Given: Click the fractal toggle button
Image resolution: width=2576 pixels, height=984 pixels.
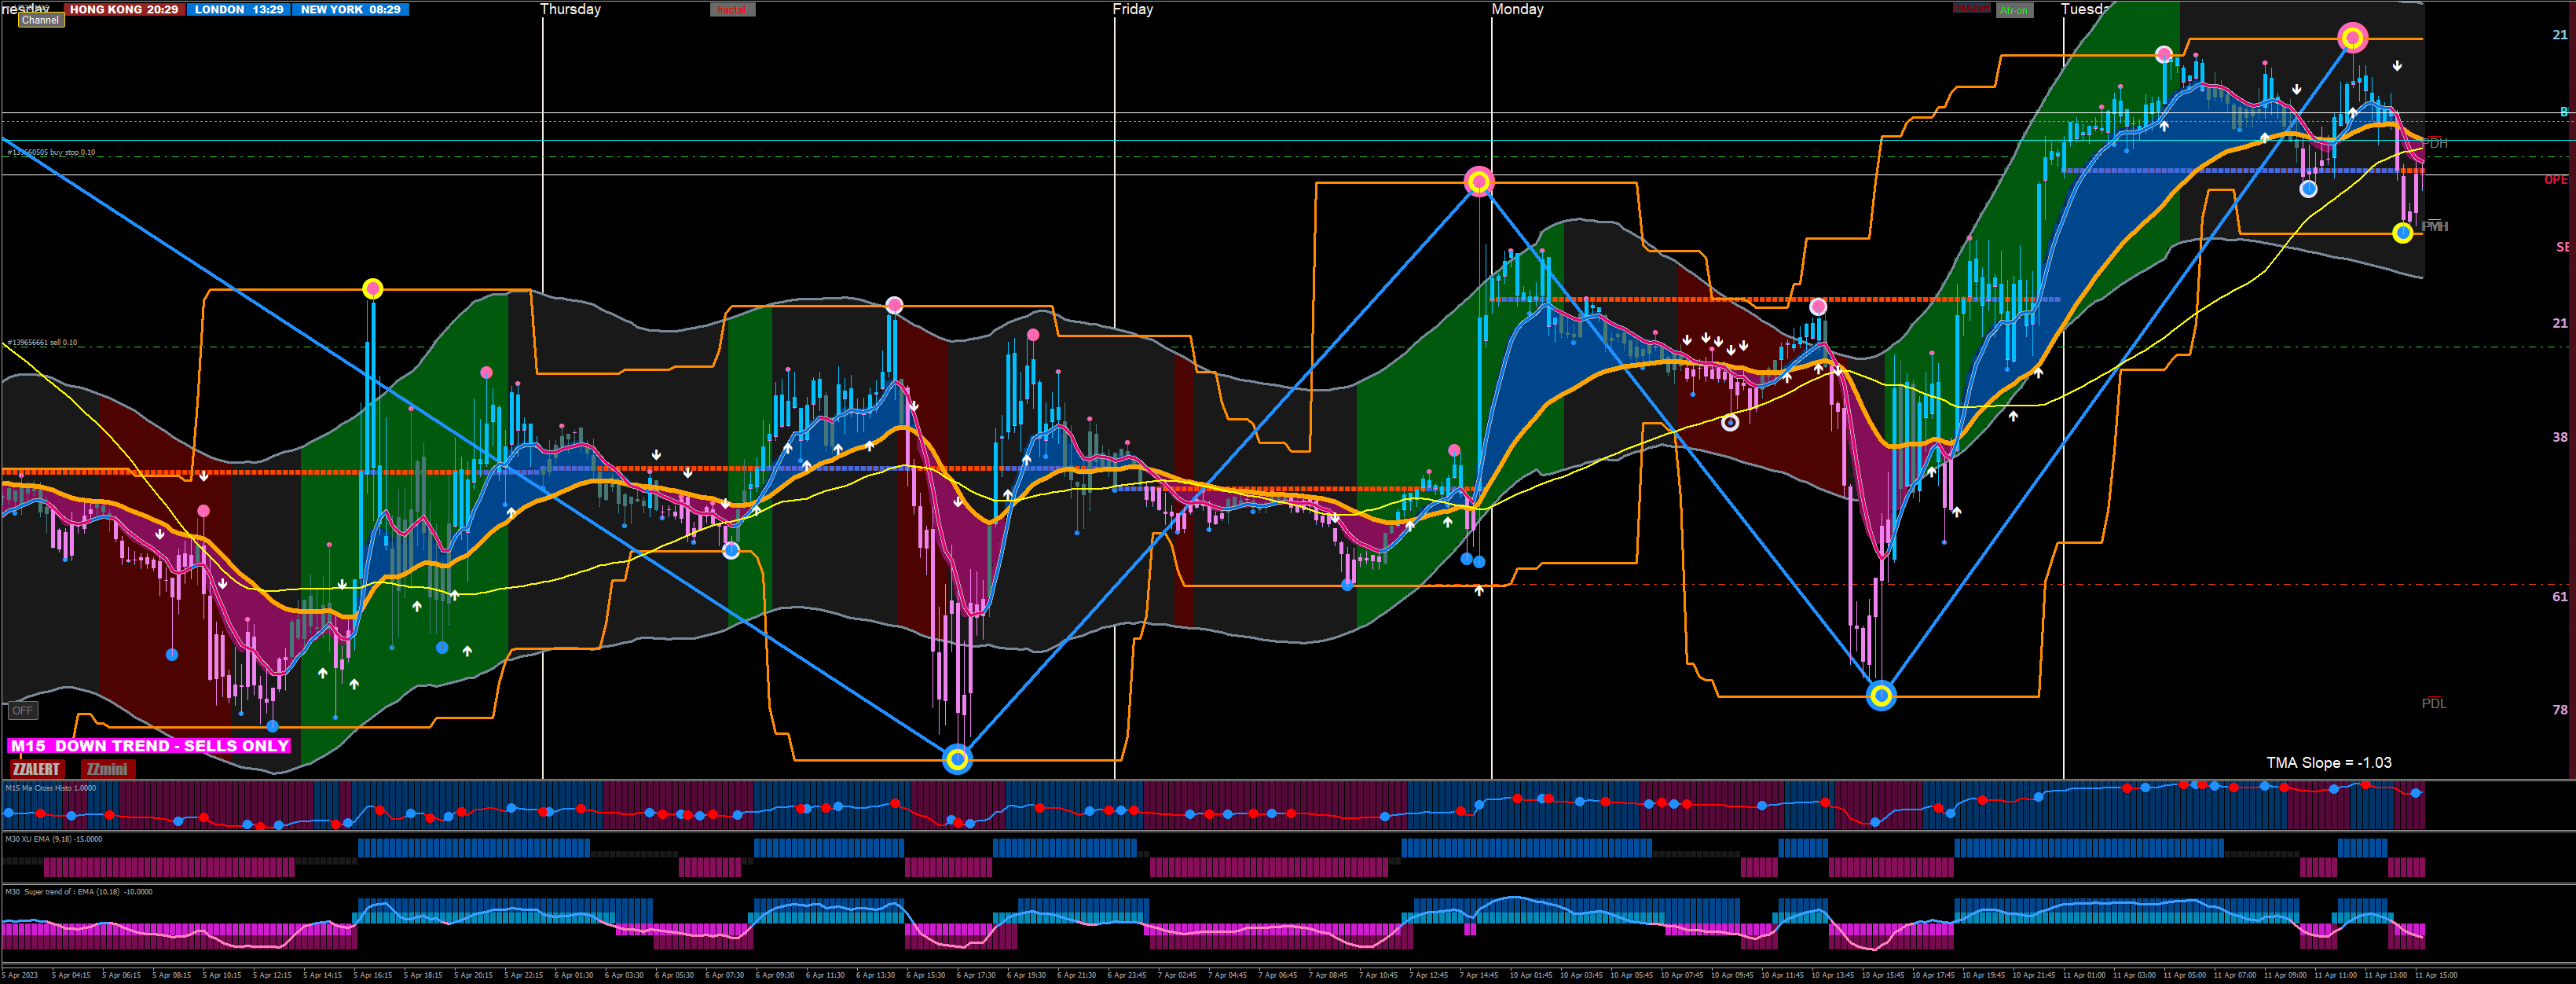Looking at the screenshot, I should (x=732, y=10).
